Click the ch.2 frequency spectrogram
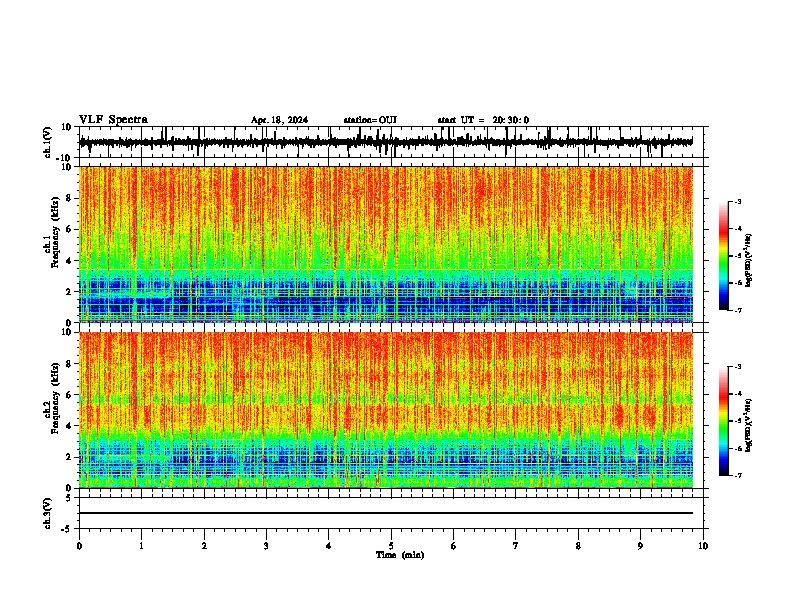 [386, 410]
